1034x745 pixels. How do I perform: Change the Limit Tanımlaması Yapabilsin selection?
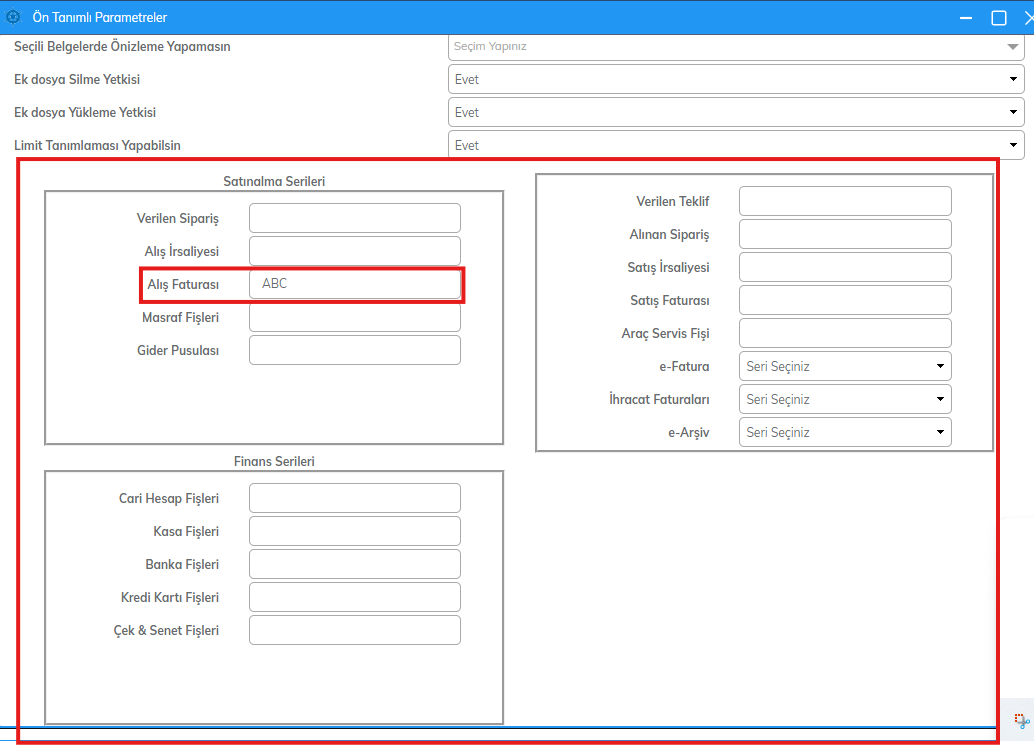click(736, 146)
